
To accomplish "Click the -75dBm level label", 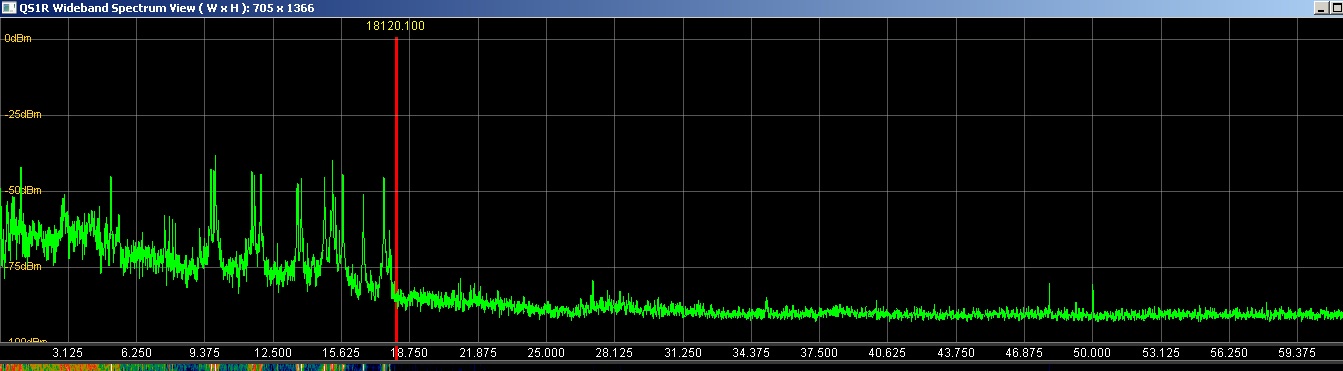I will click(23, 266).
